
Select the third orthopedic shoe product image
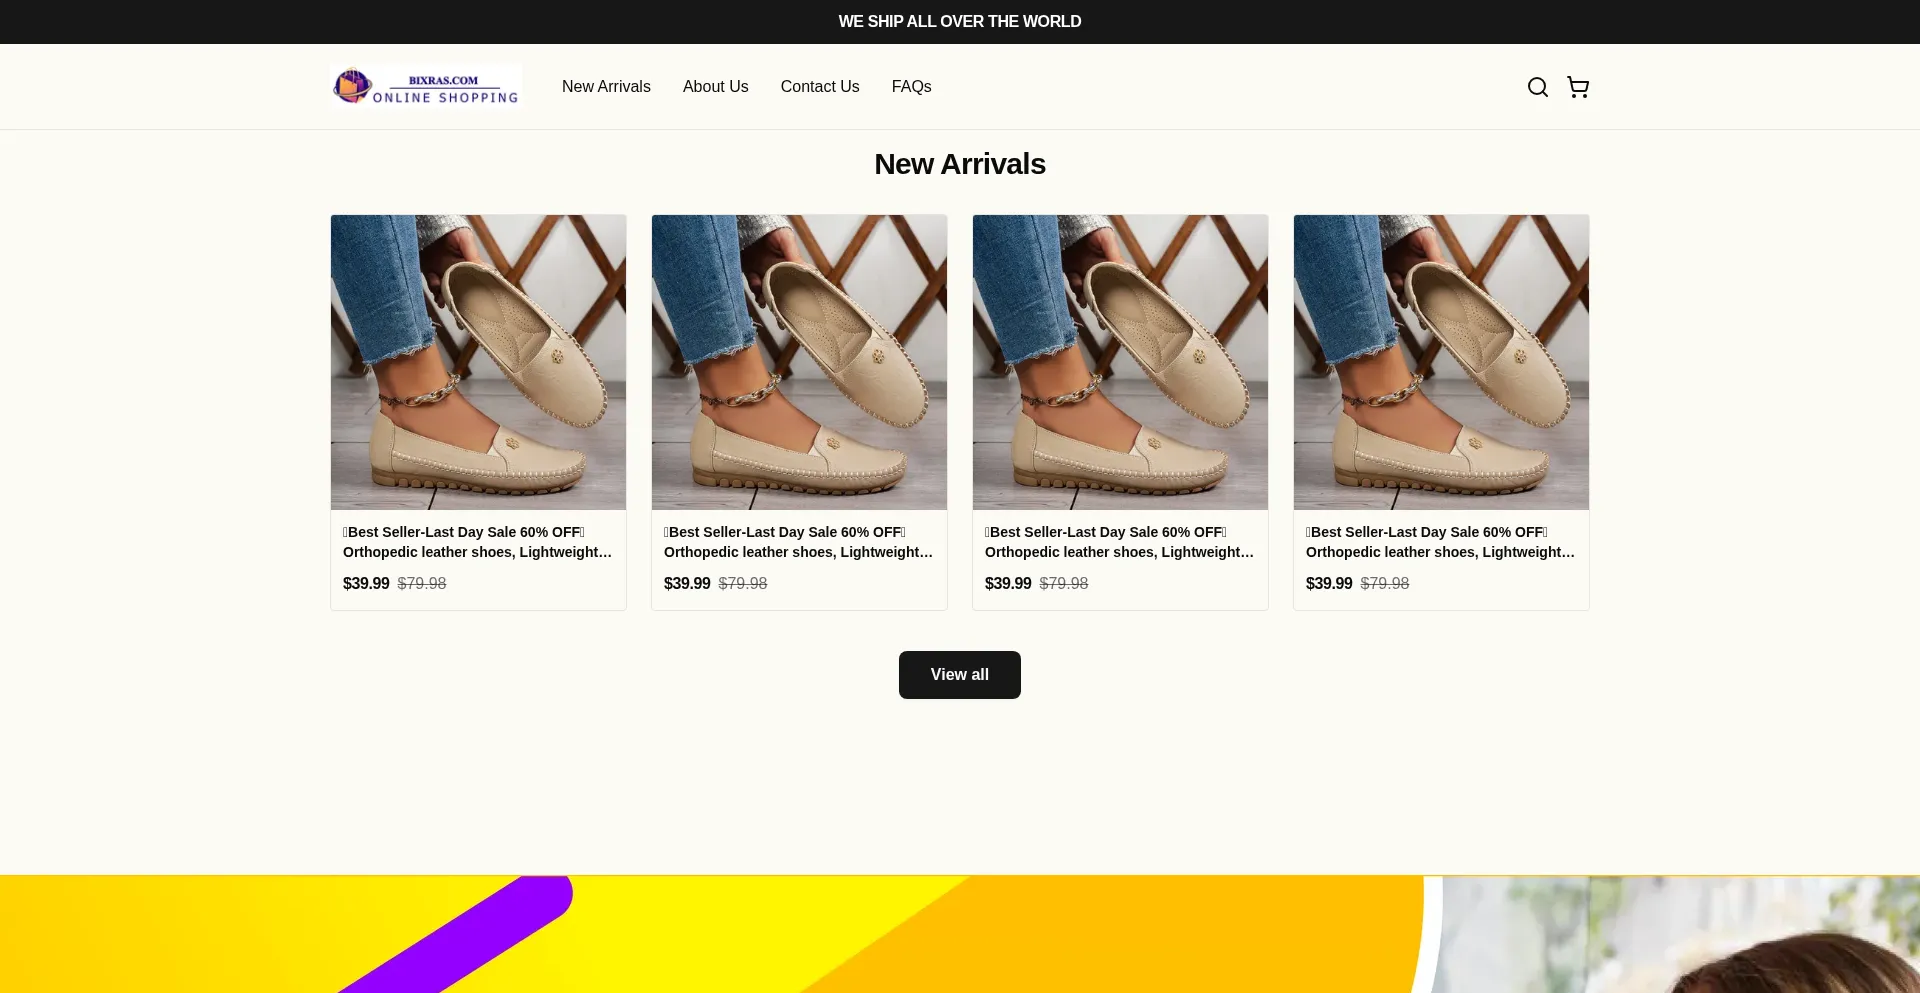[1120, 362]
